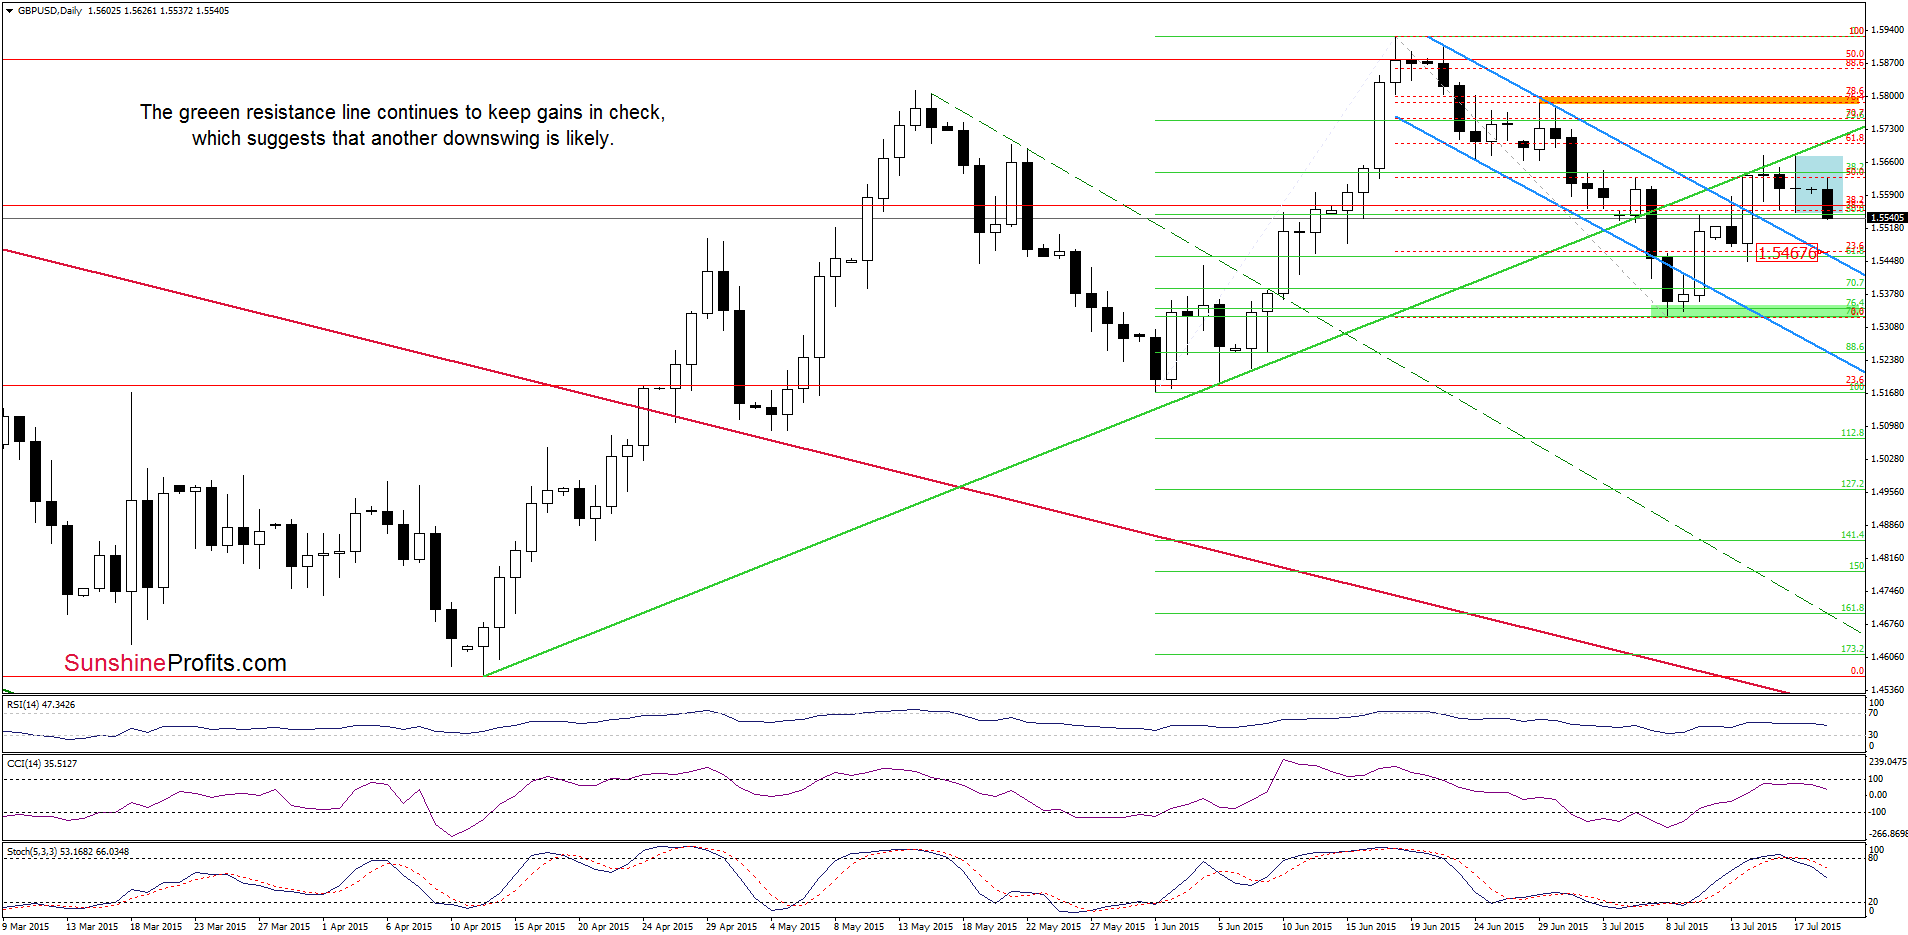Click the 1.50280 price axis label
Viewport: 1908px width, 935px height.
[x=1887, y=459]
